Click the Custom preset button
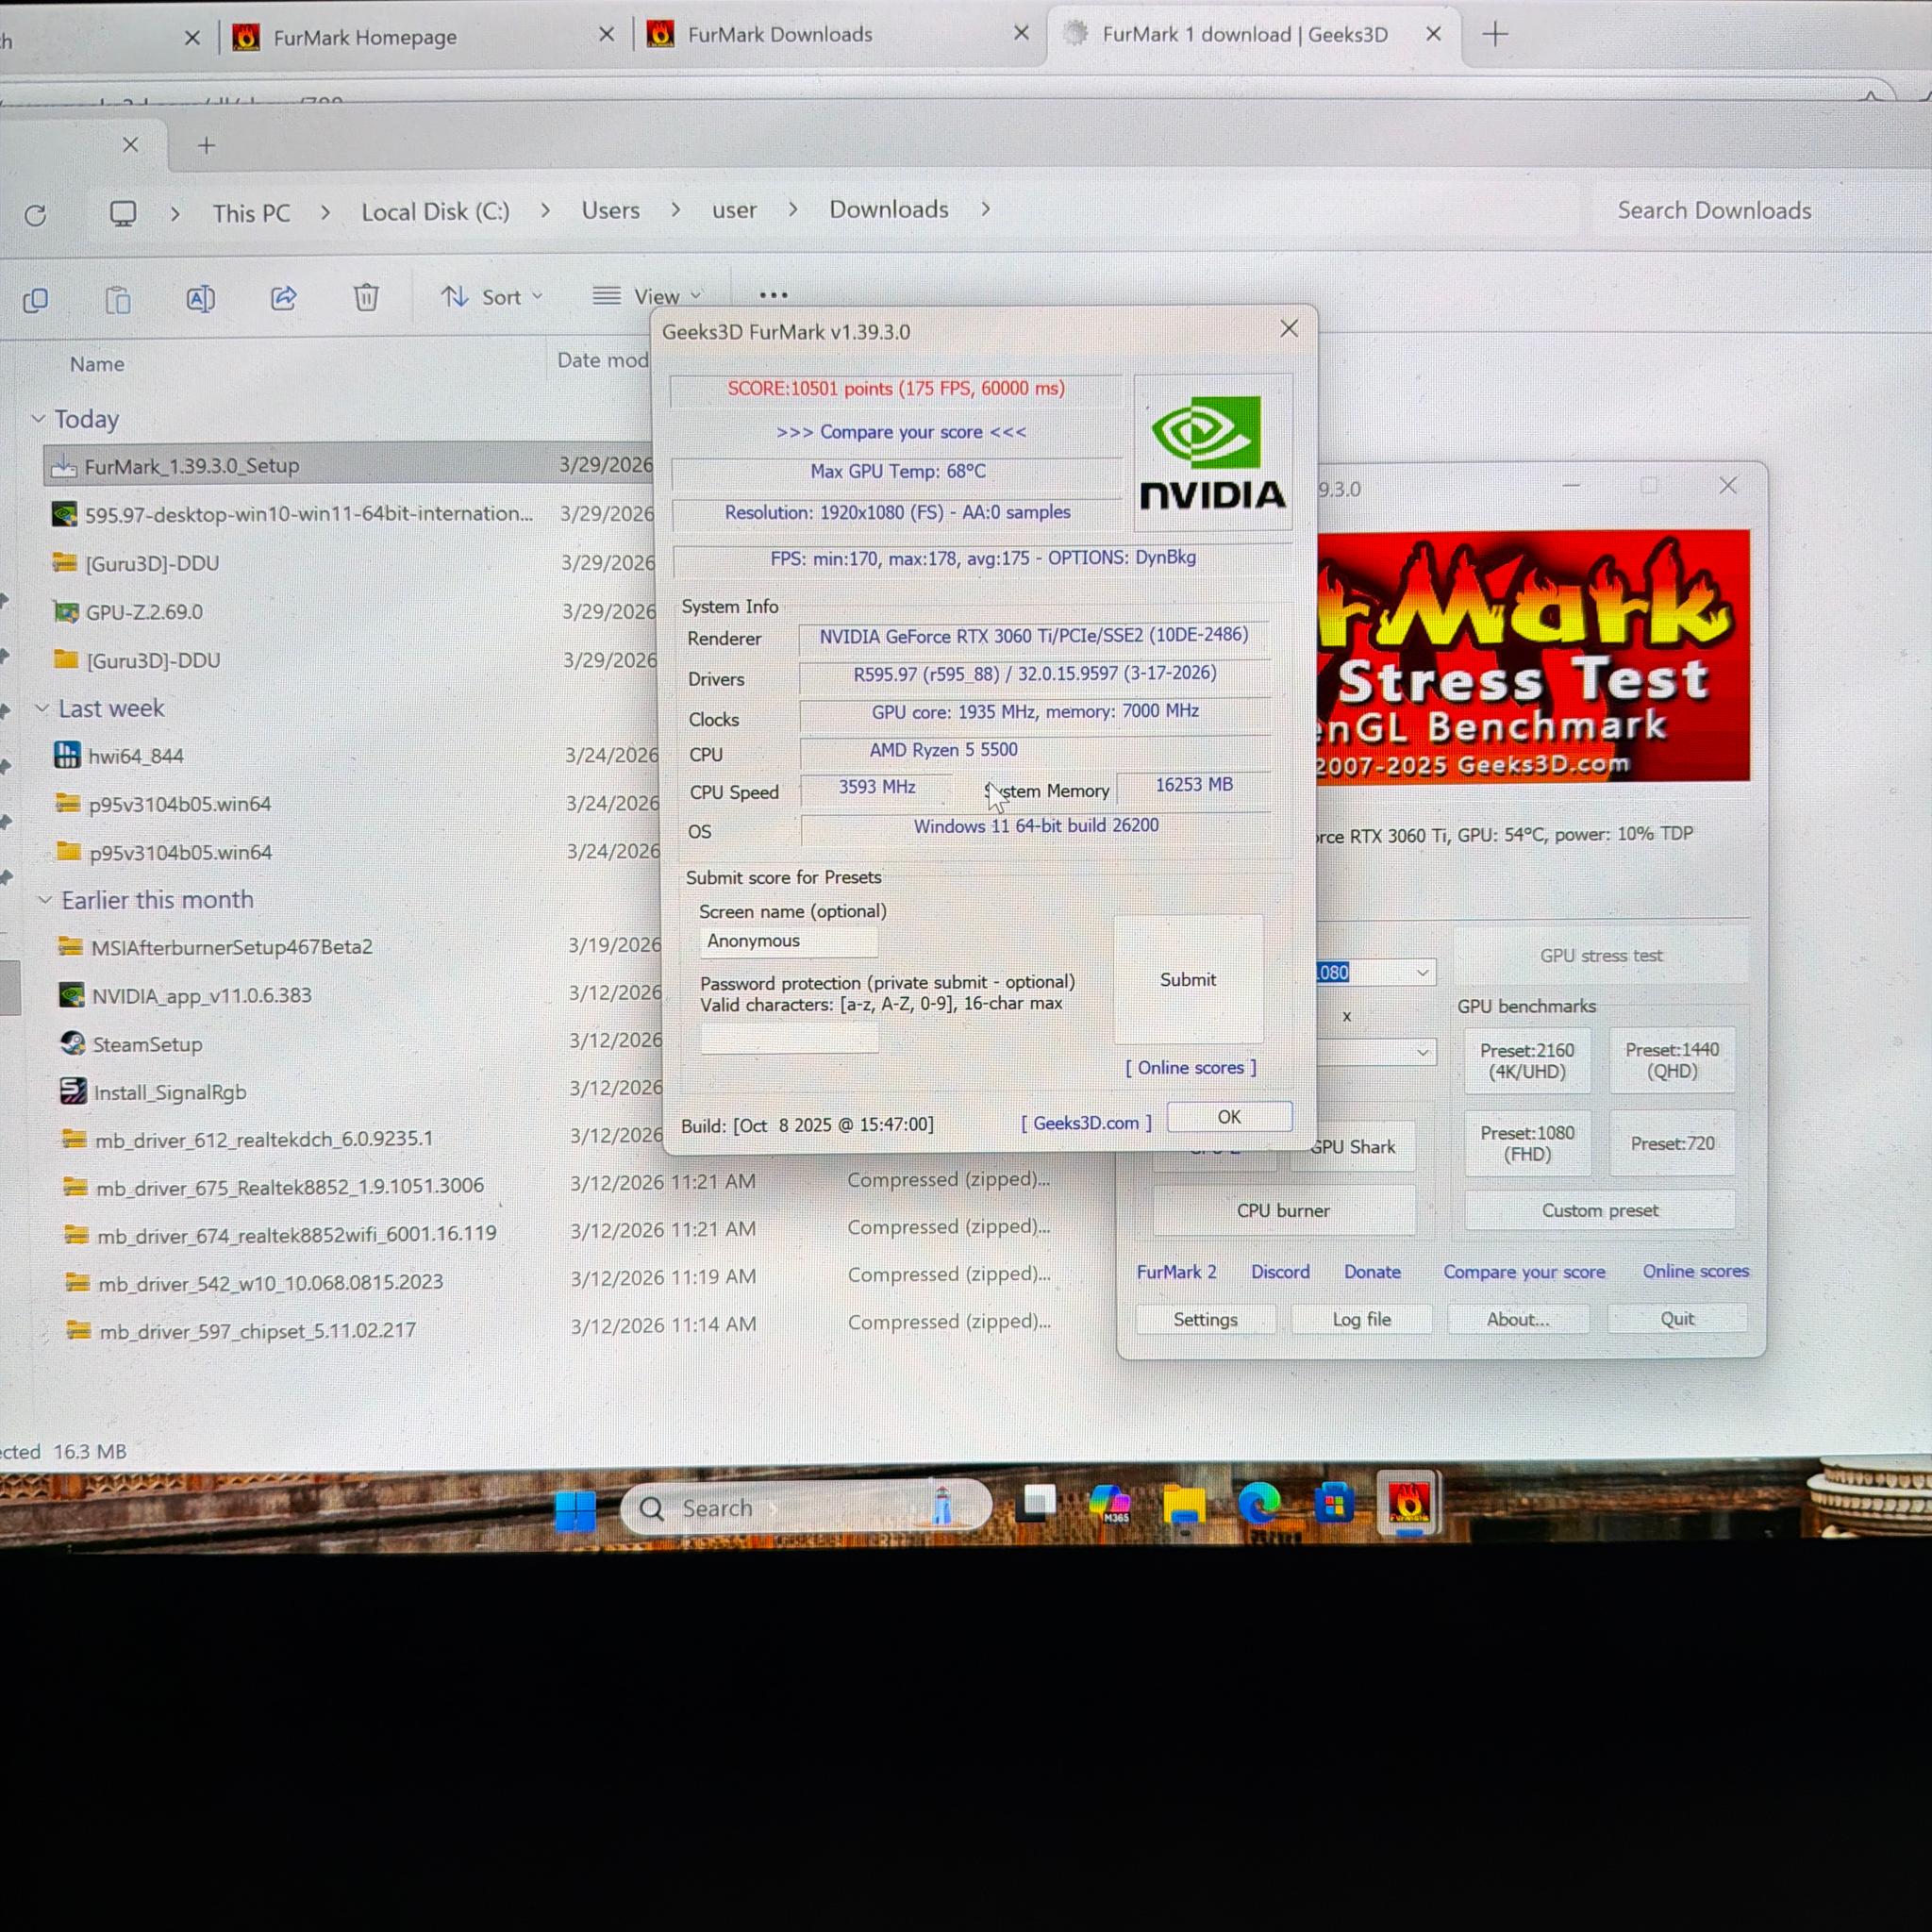1932x1932 pixels. 1599,1210
